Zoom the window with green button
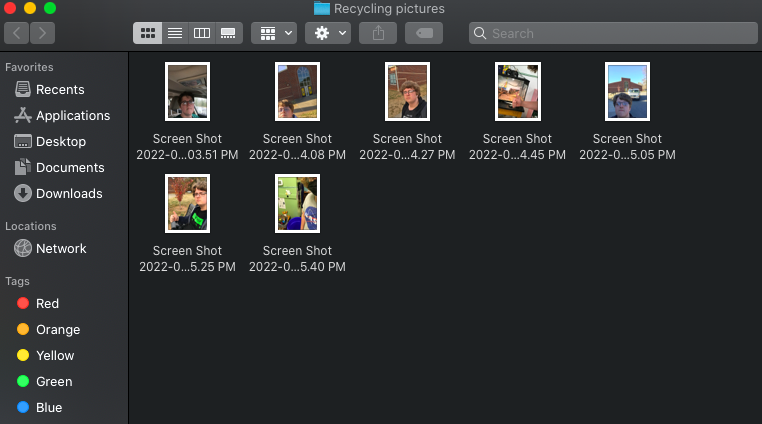762x424 pixels. point(50,8)
